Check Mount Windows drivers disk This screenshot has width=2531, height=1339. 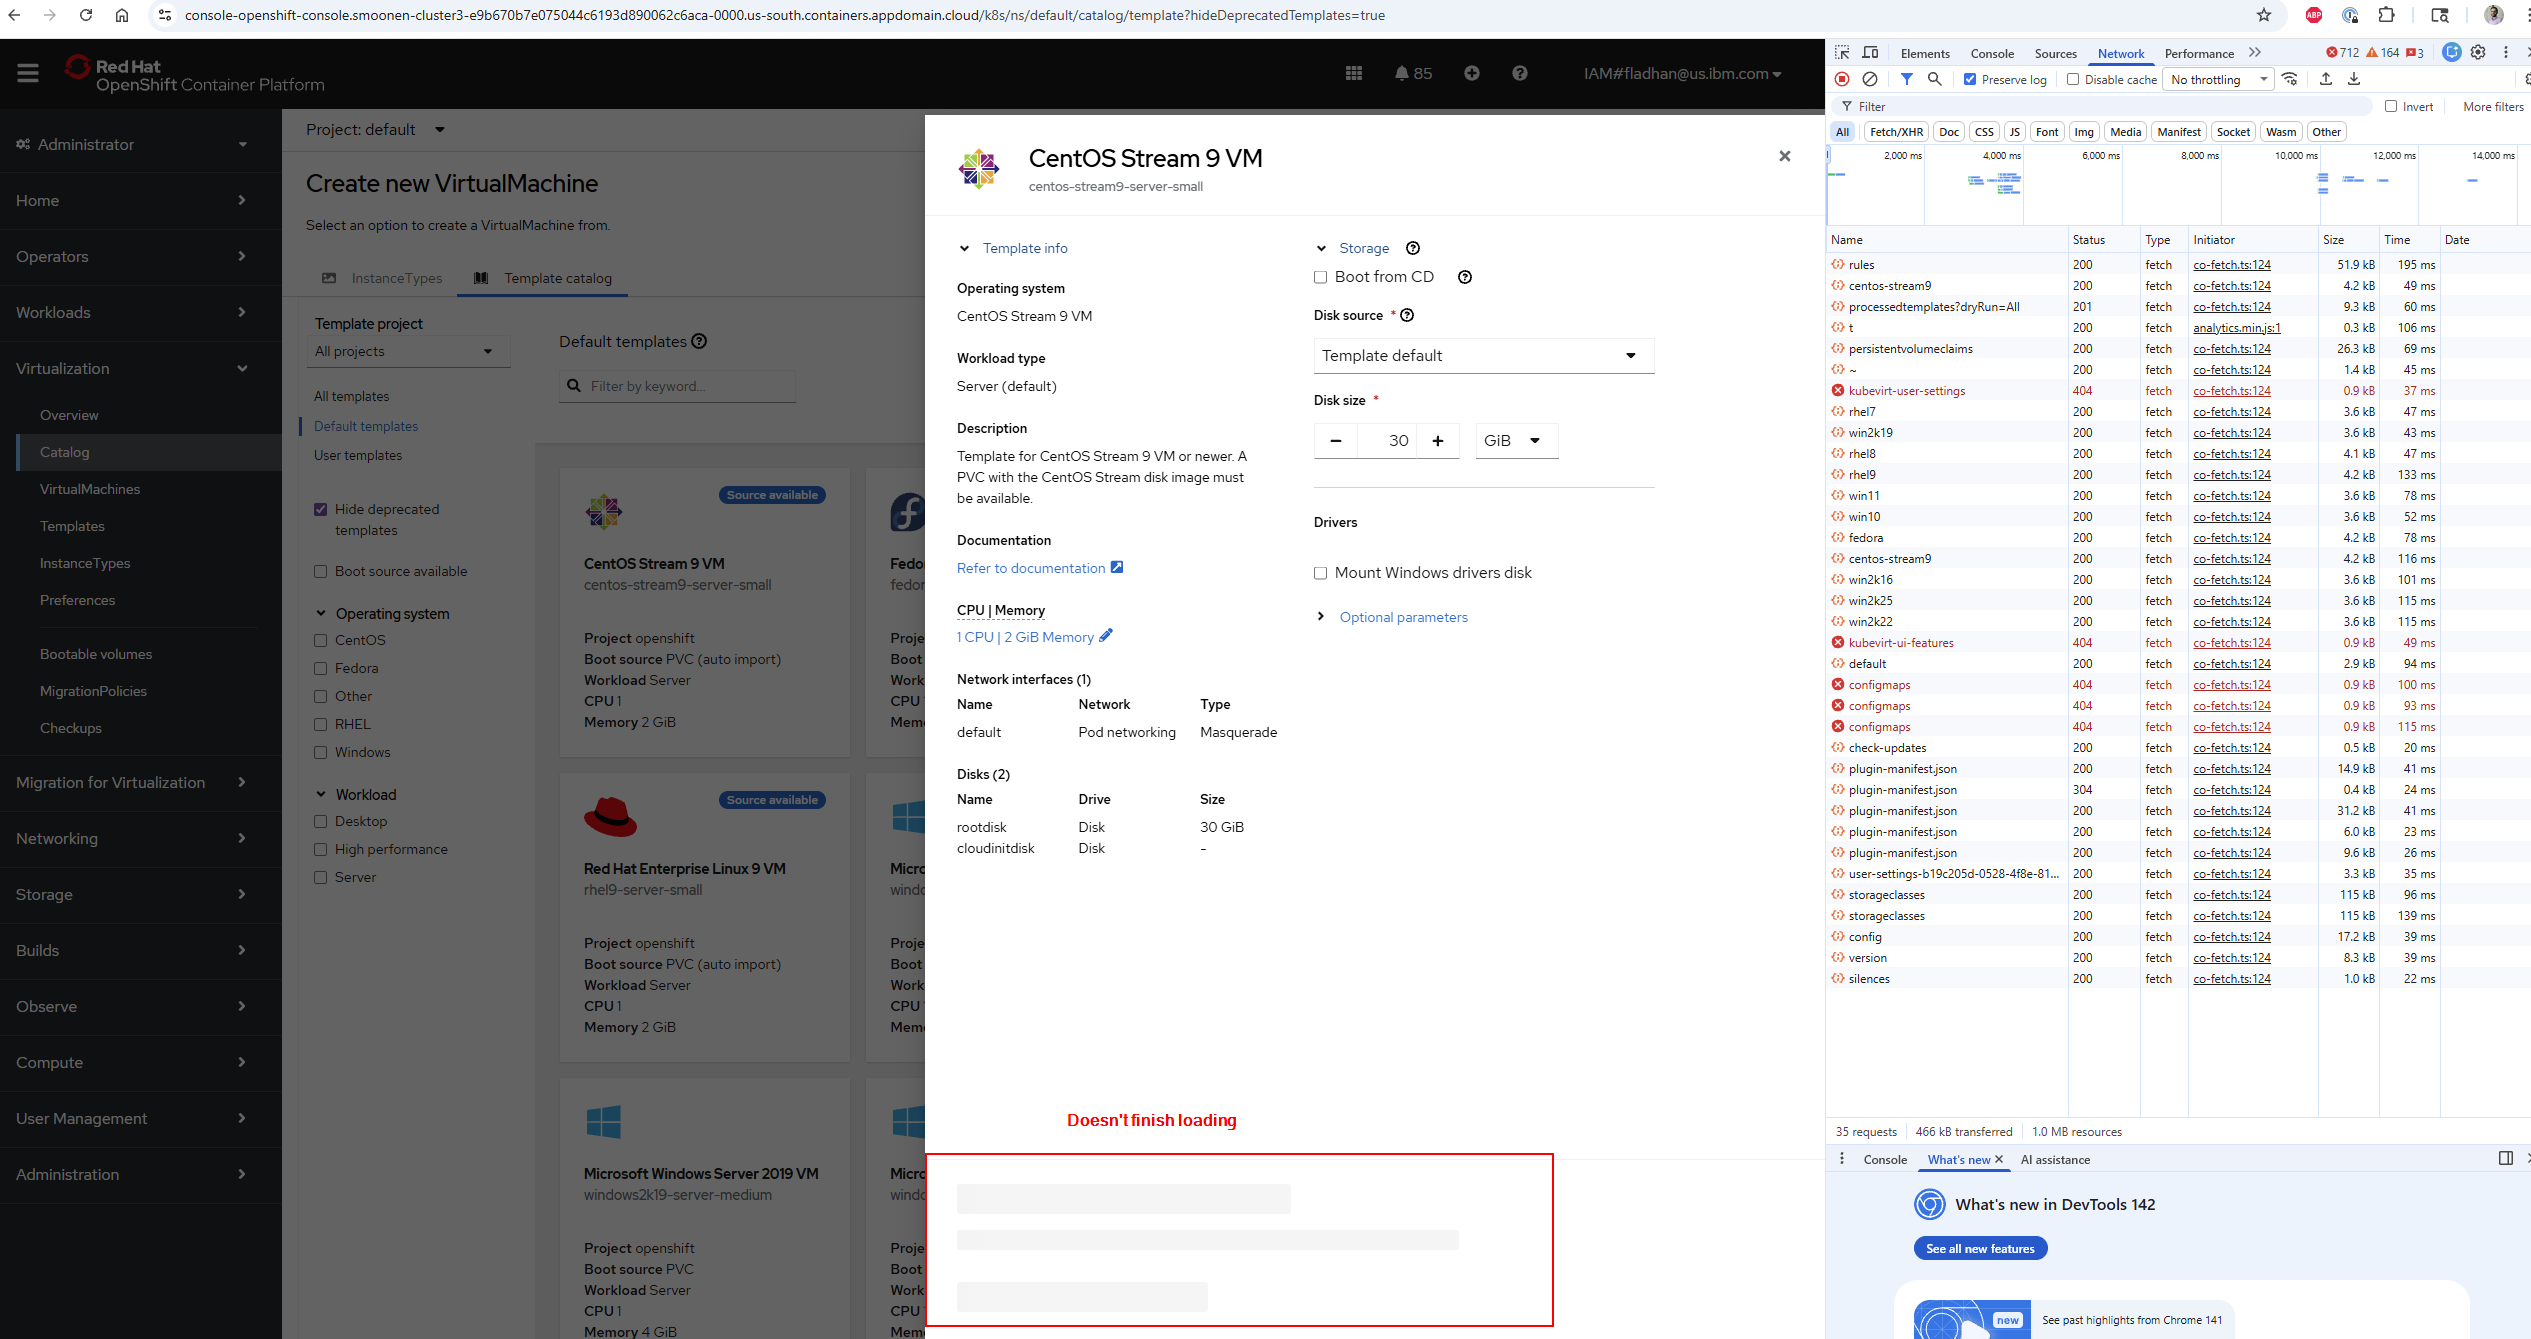pyautogui.click(x=1320, y=573)
